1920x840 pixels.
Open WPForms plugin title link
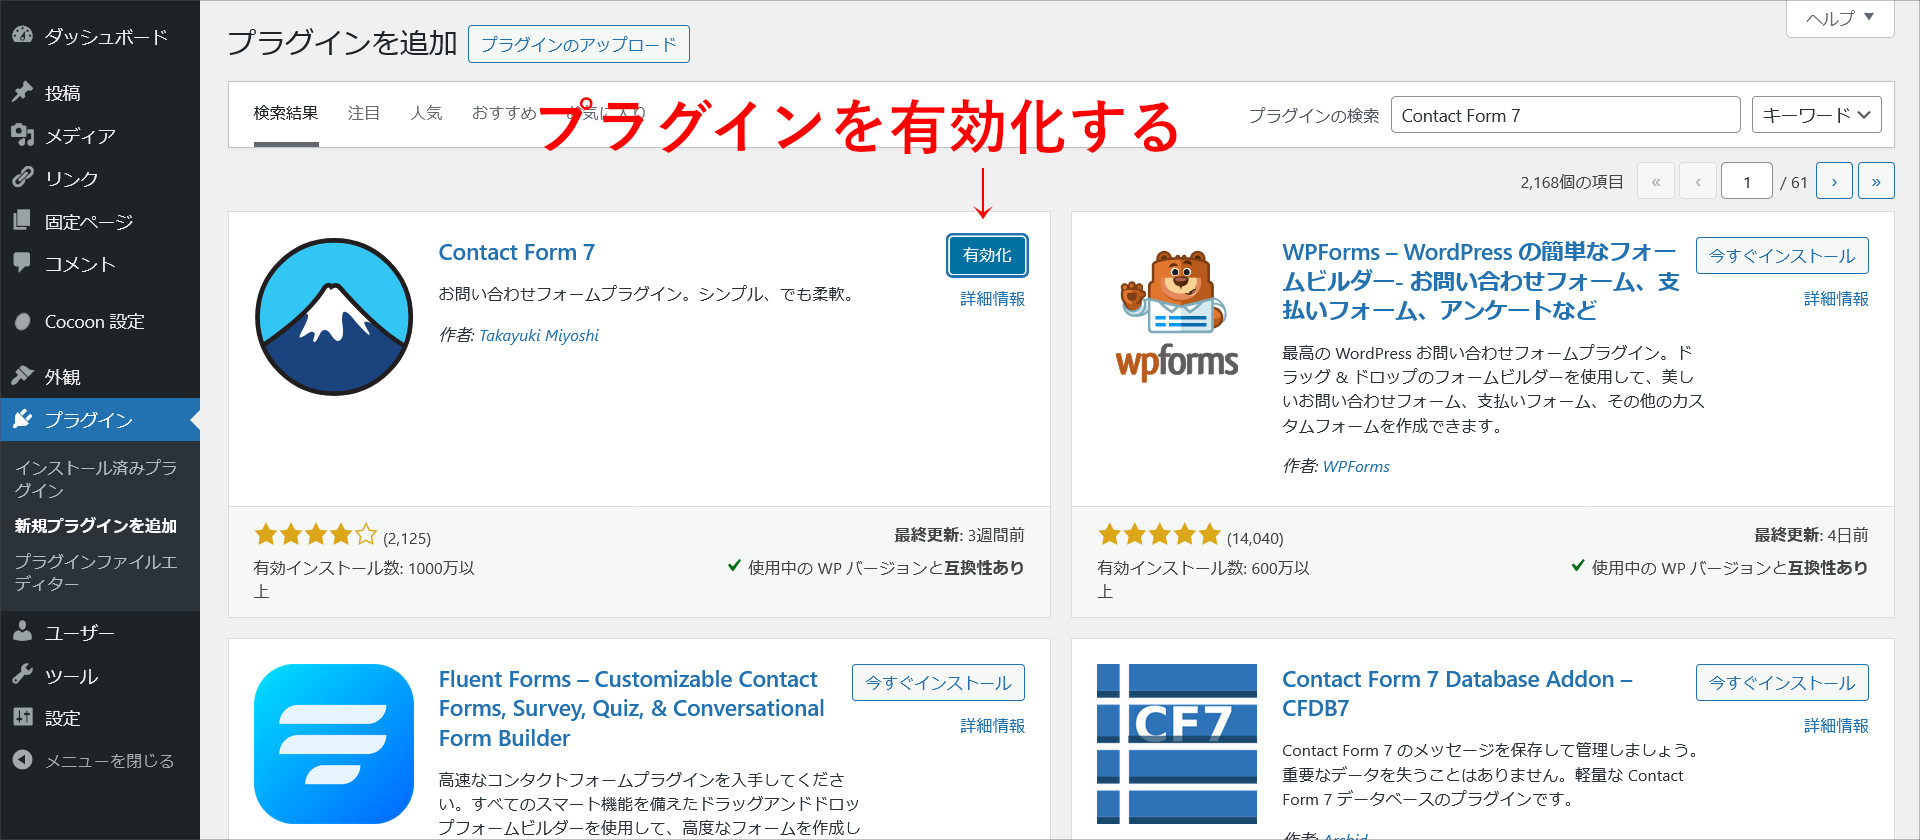pos(1481,281)
